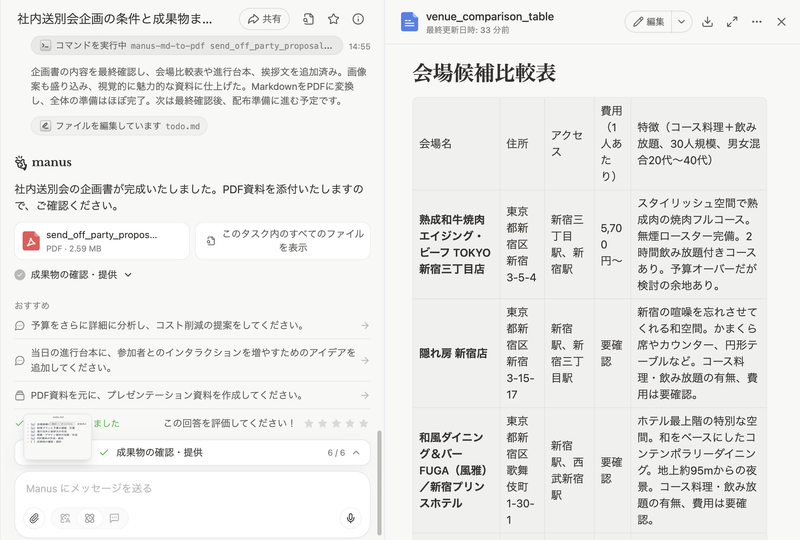Open the file list icon in header
Screen dimensions: 800x540
[309, 19]
